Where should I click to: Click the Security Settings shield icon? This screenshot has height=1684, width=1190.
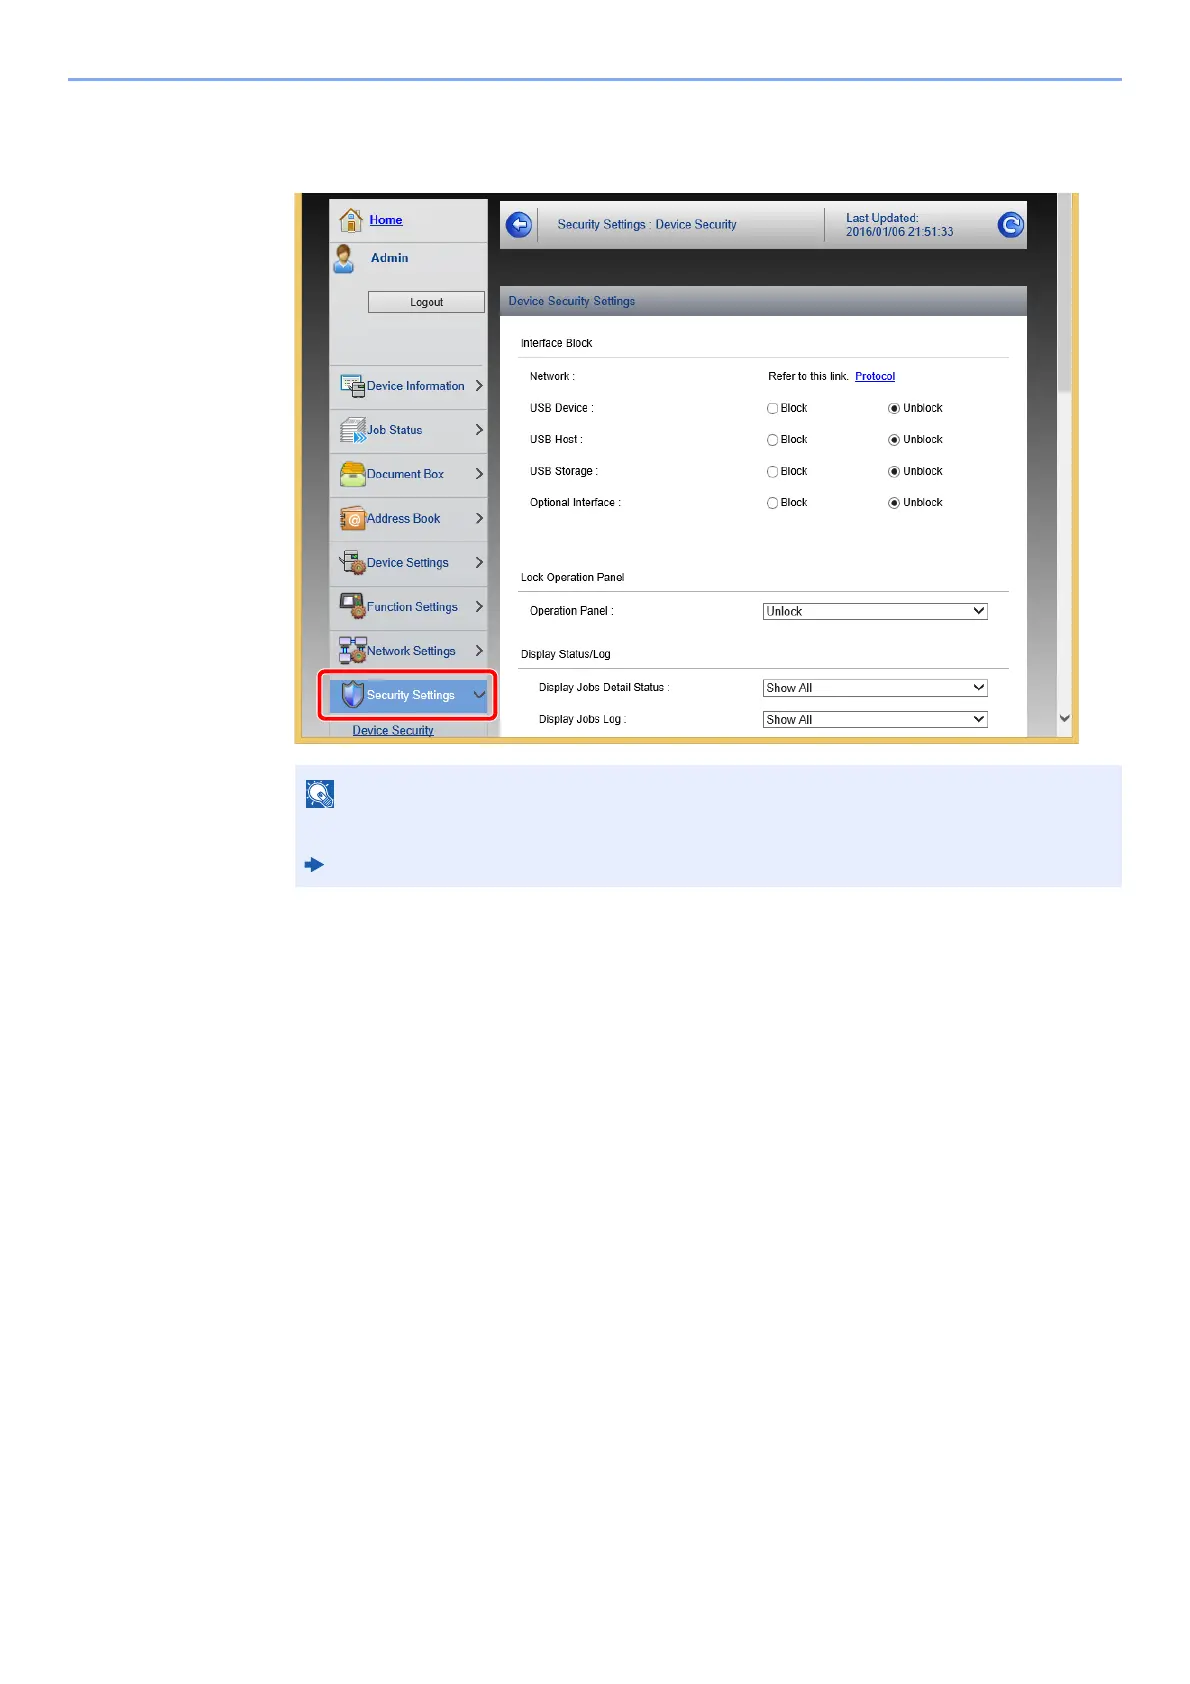coord(352,694)
